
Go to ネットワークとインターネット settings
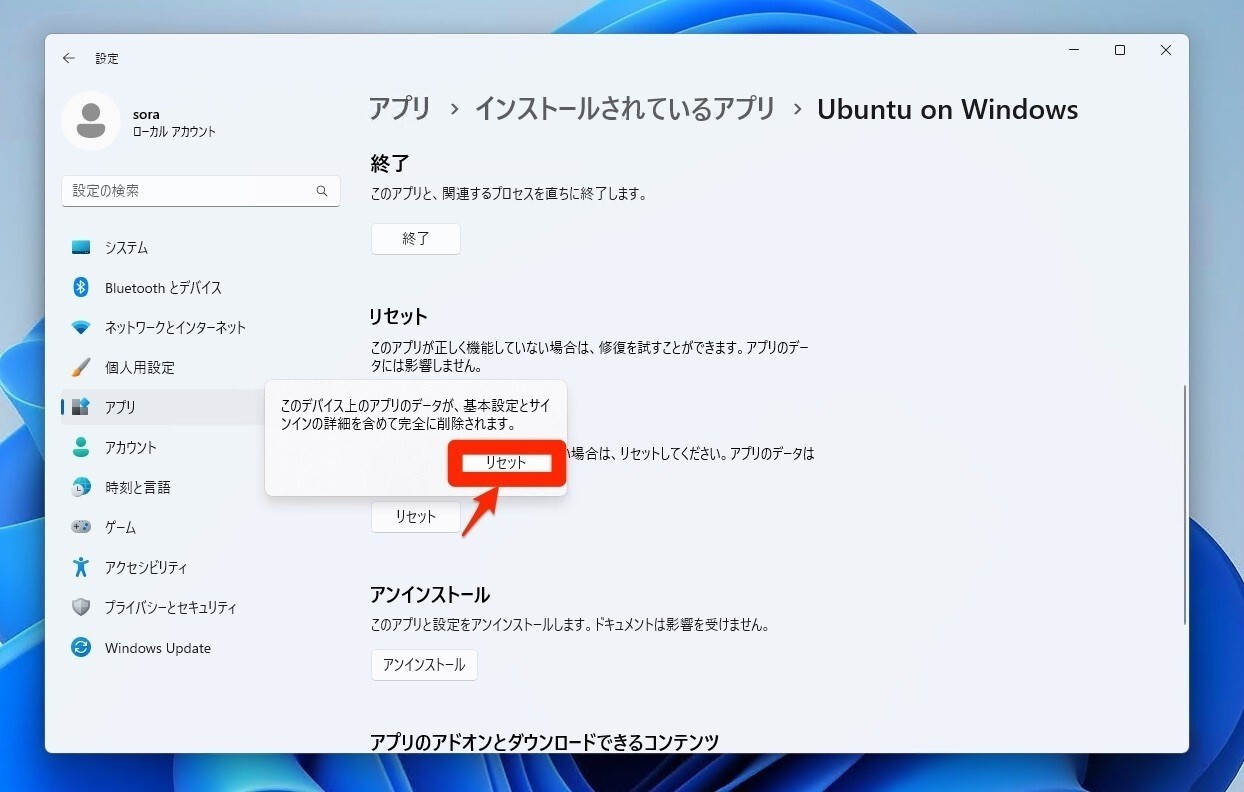coord(200,327)
